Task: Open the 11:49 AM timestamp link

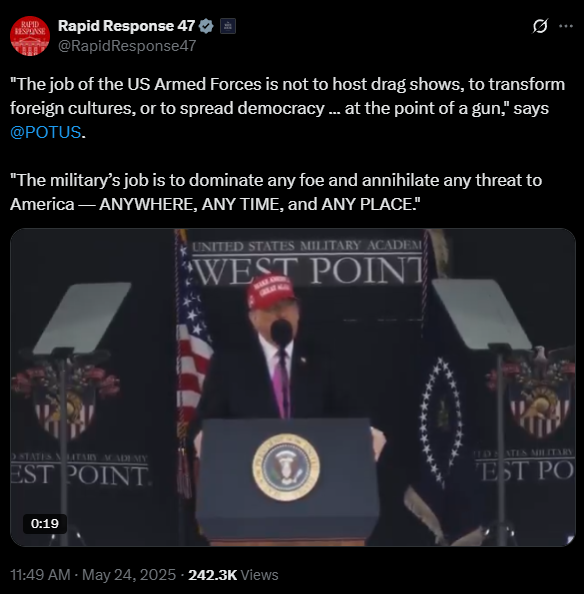Action: tap(40, 575)
